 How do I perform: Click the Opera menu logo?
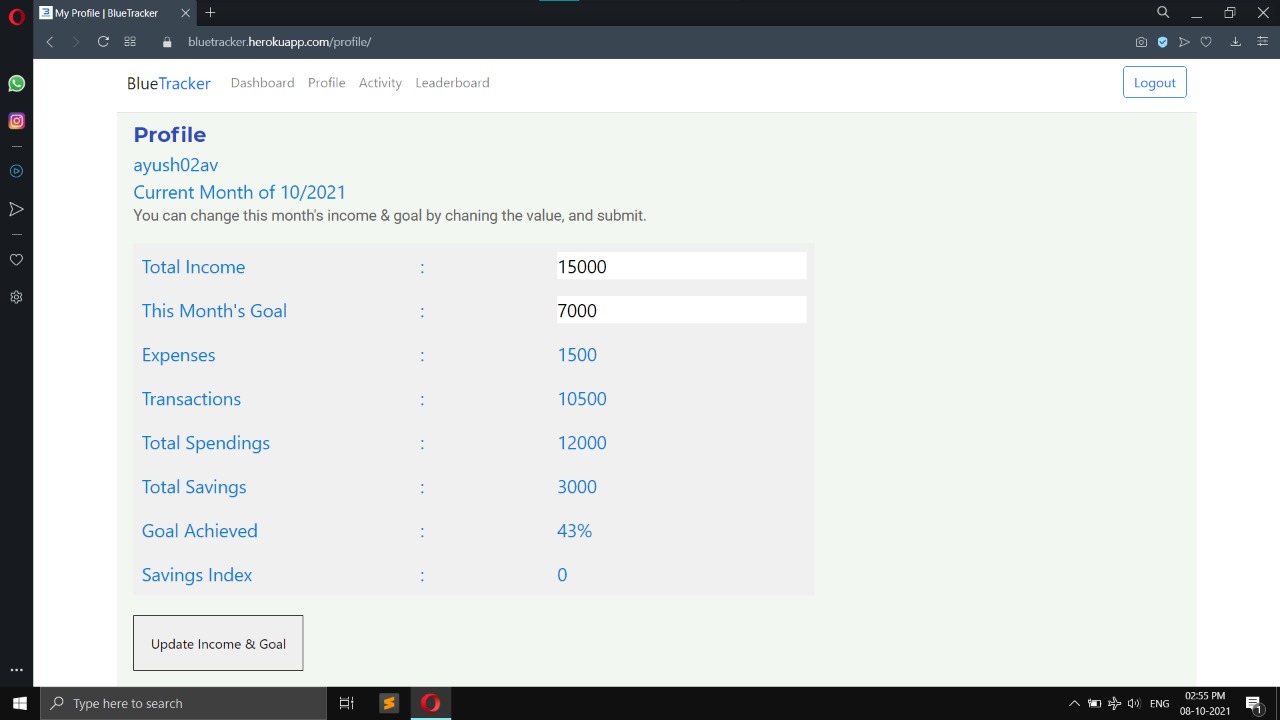coord(16,16)
